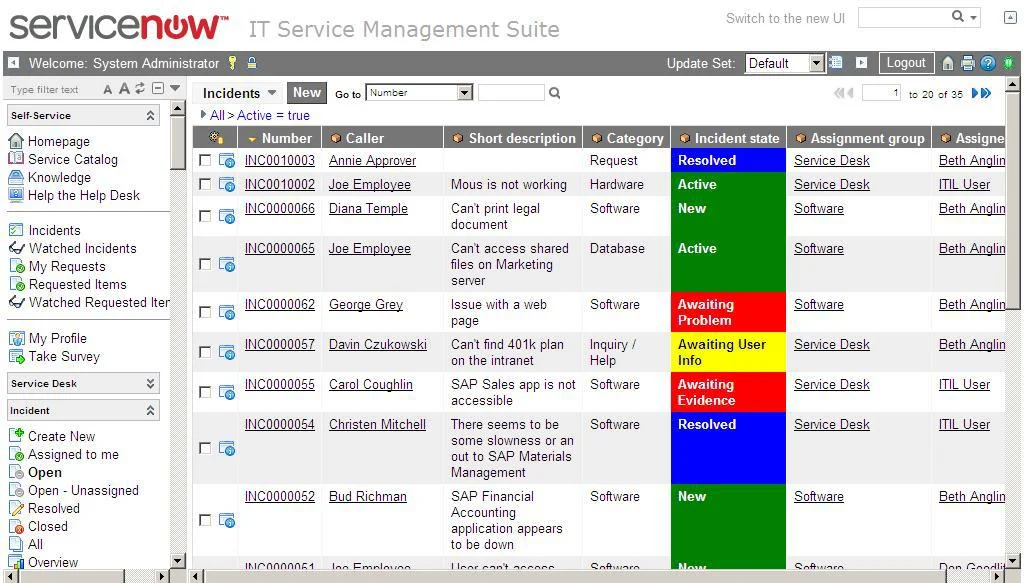The height and width of the screenshot is (583, 1024).
Task: Open global search options dropdown arrow
Action: click(974, 17)
